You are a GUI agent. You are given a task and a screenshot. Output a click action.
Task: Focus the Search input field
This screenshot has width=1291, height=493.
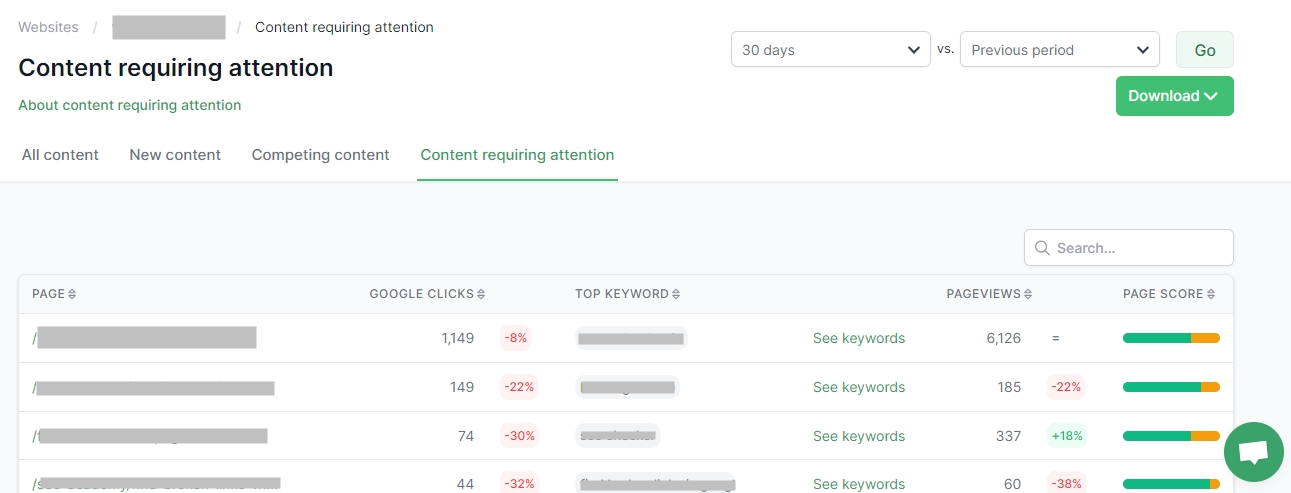tap(1140, 248)
